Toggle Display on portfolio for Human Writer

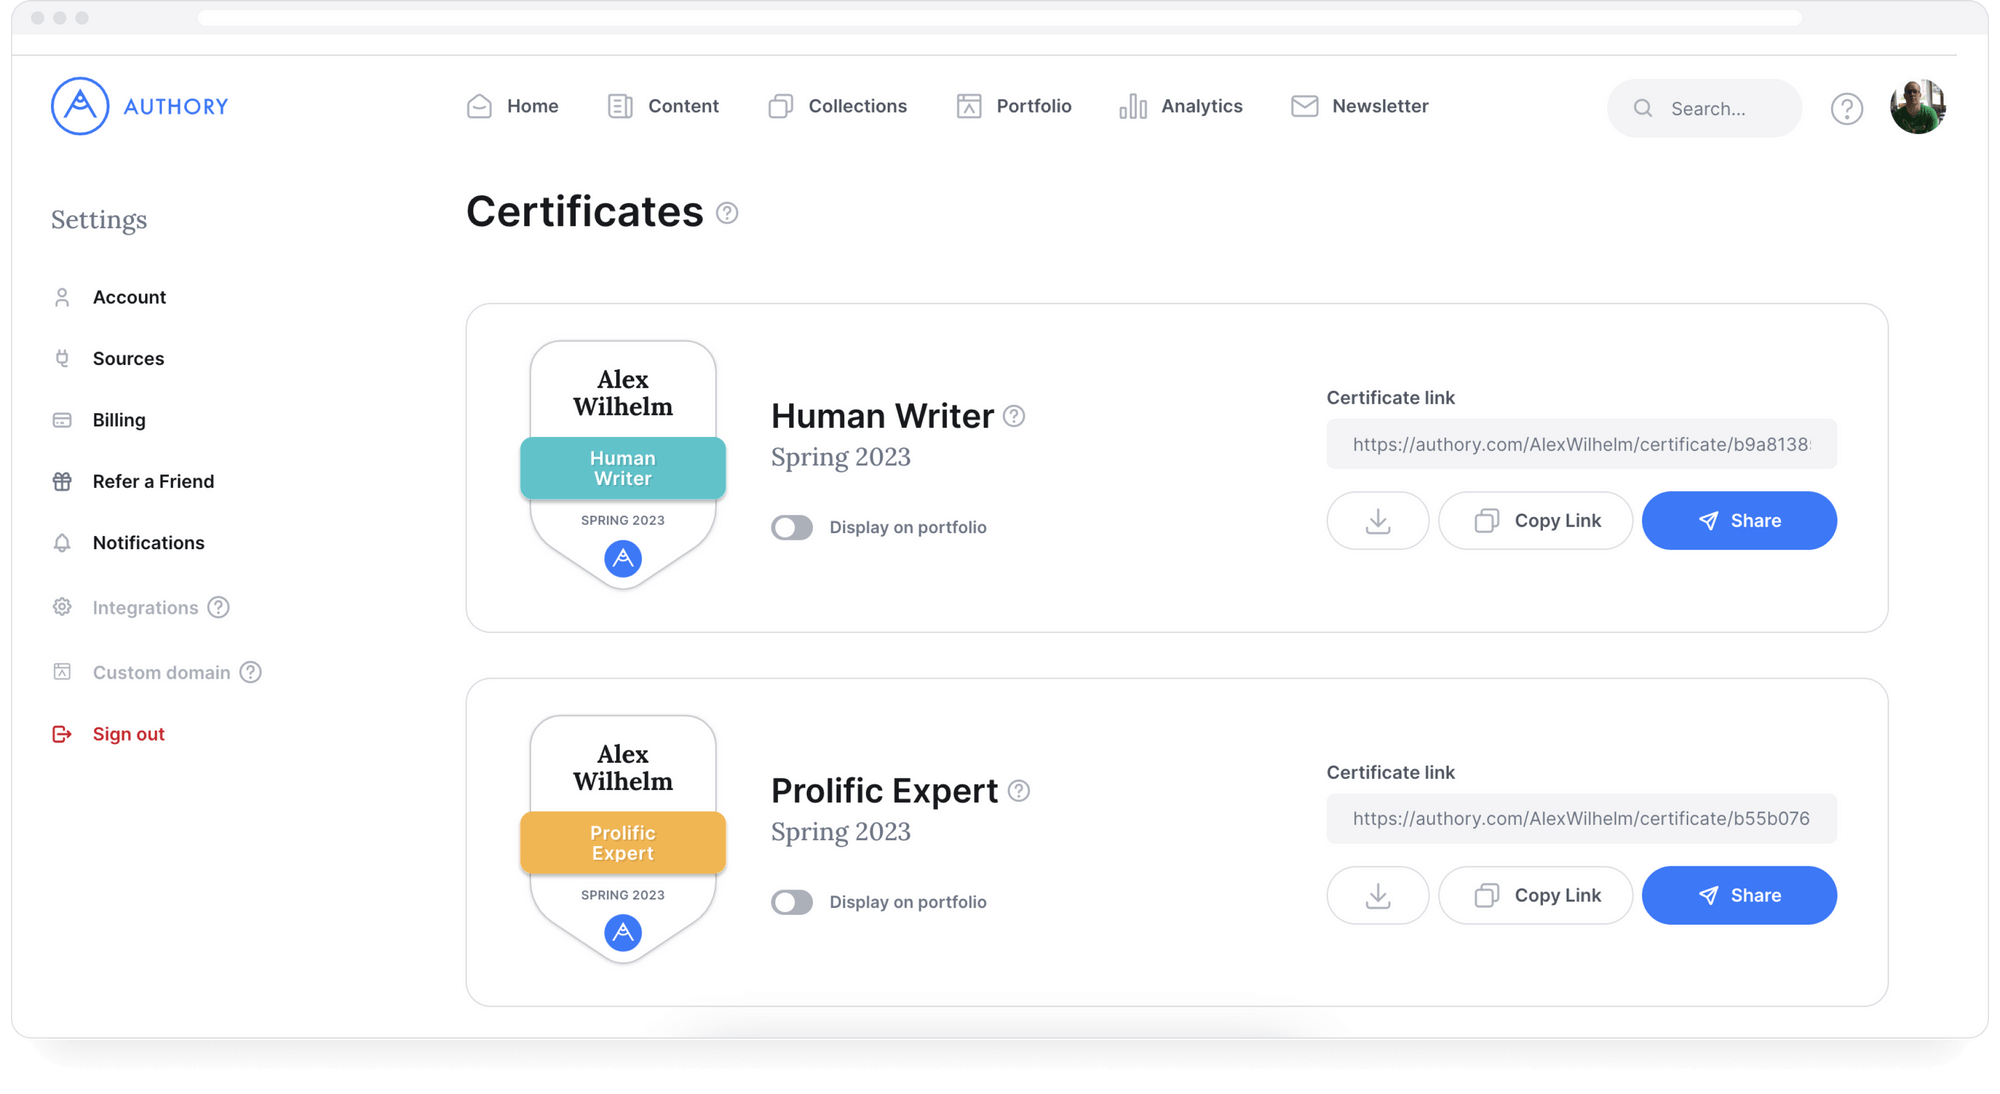792,527
